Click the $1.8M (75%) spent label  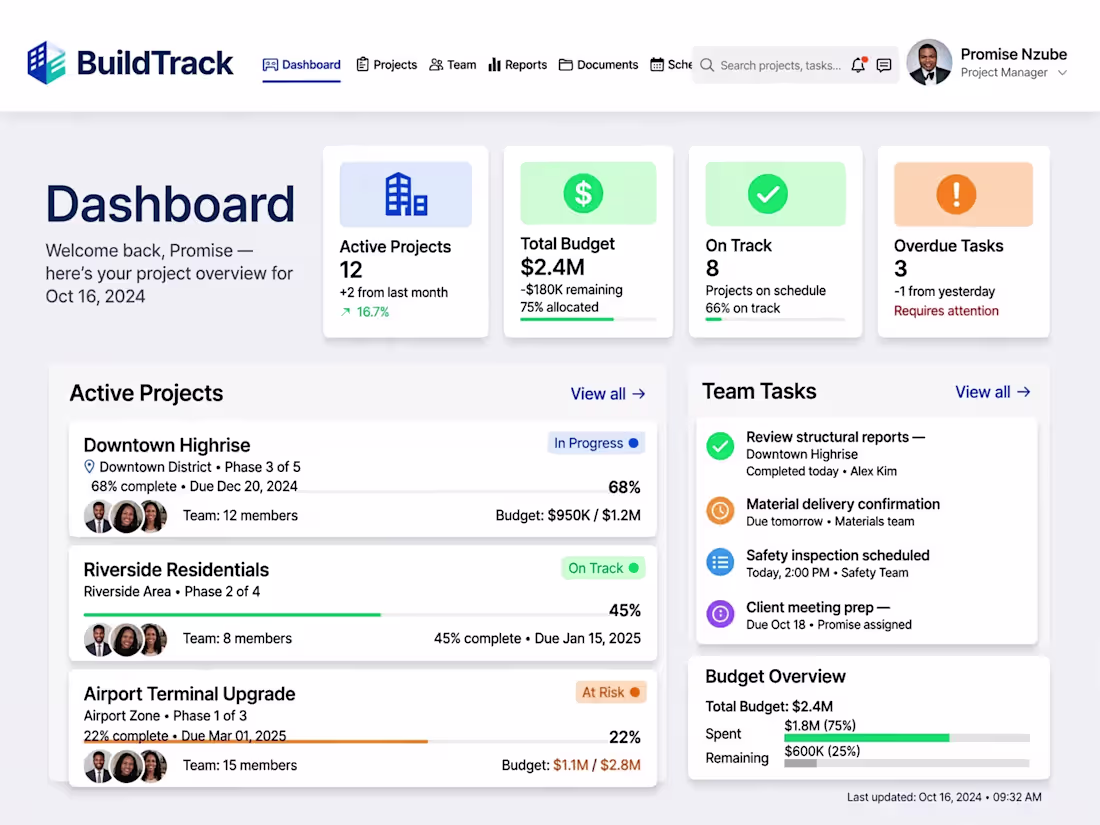tap(819, 725)
